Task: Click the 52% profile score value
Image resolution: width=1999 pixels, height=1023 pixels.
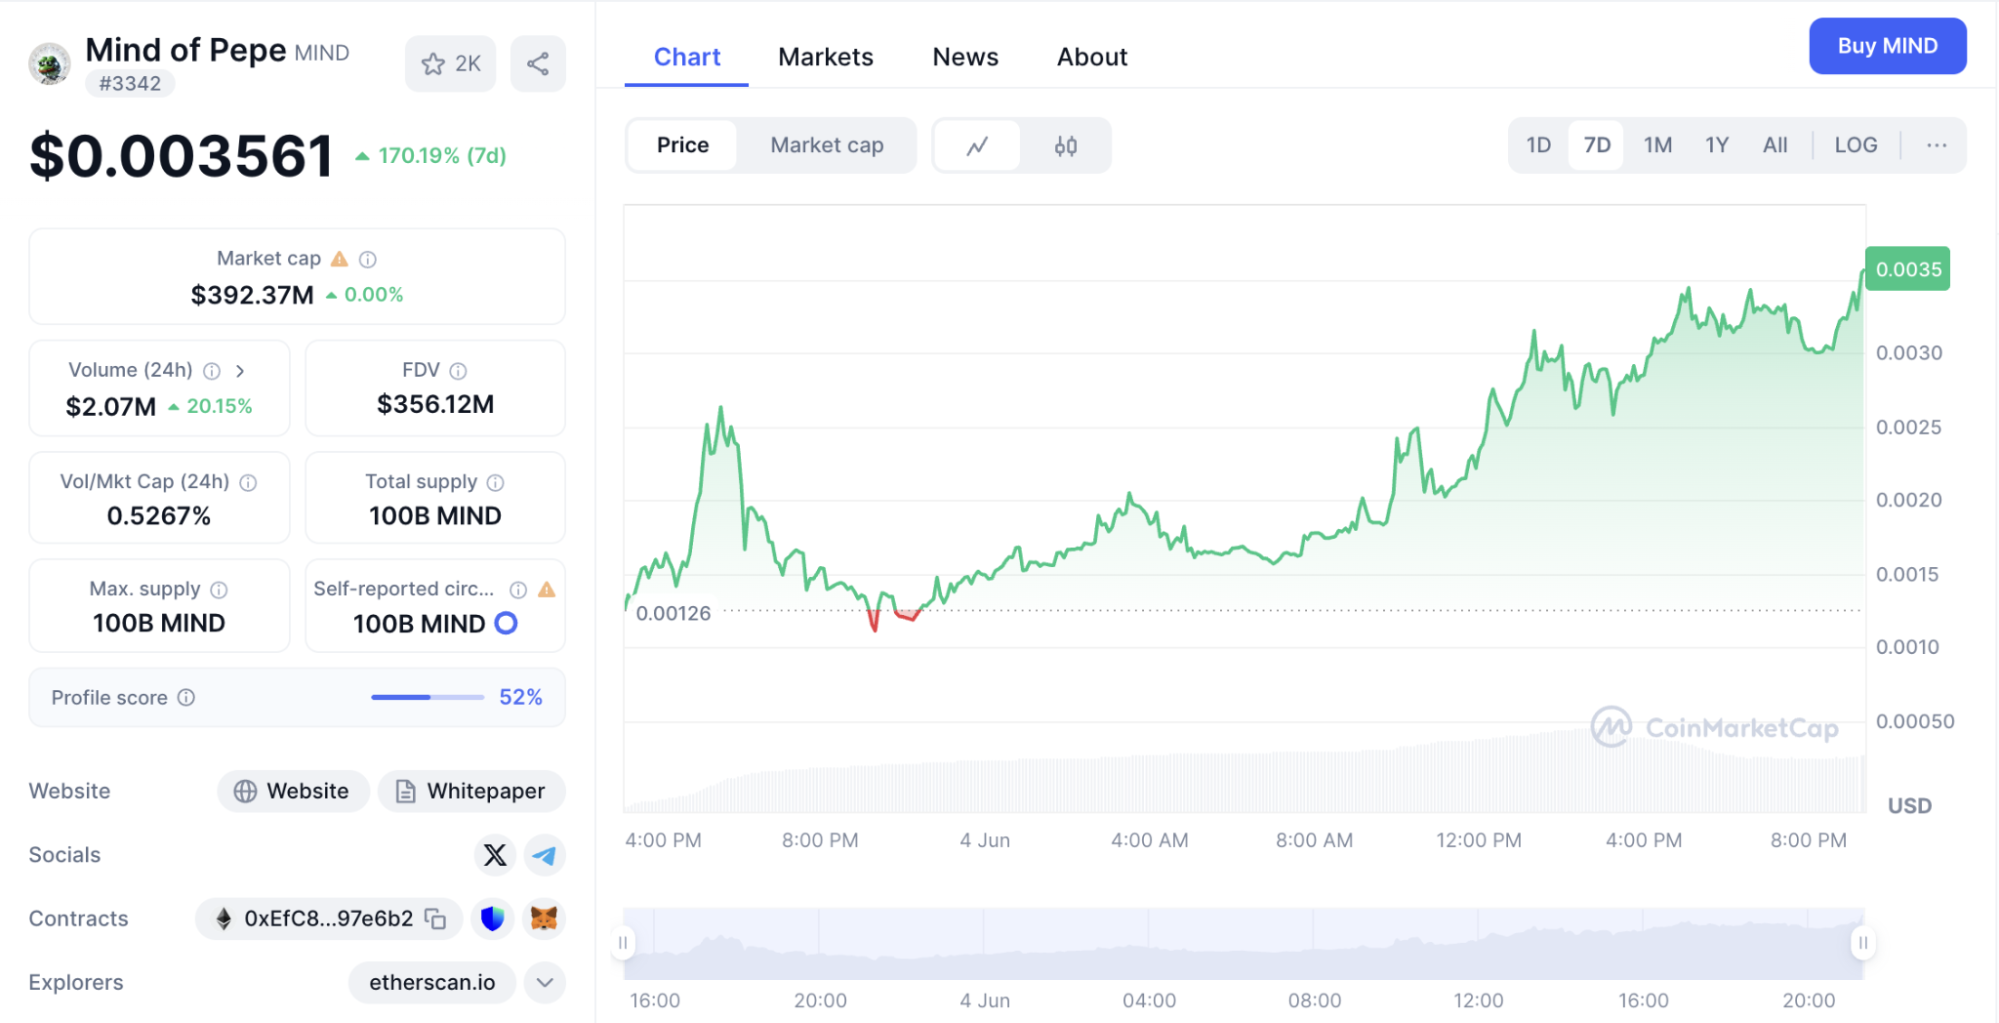Action: [x=521, y=697]
